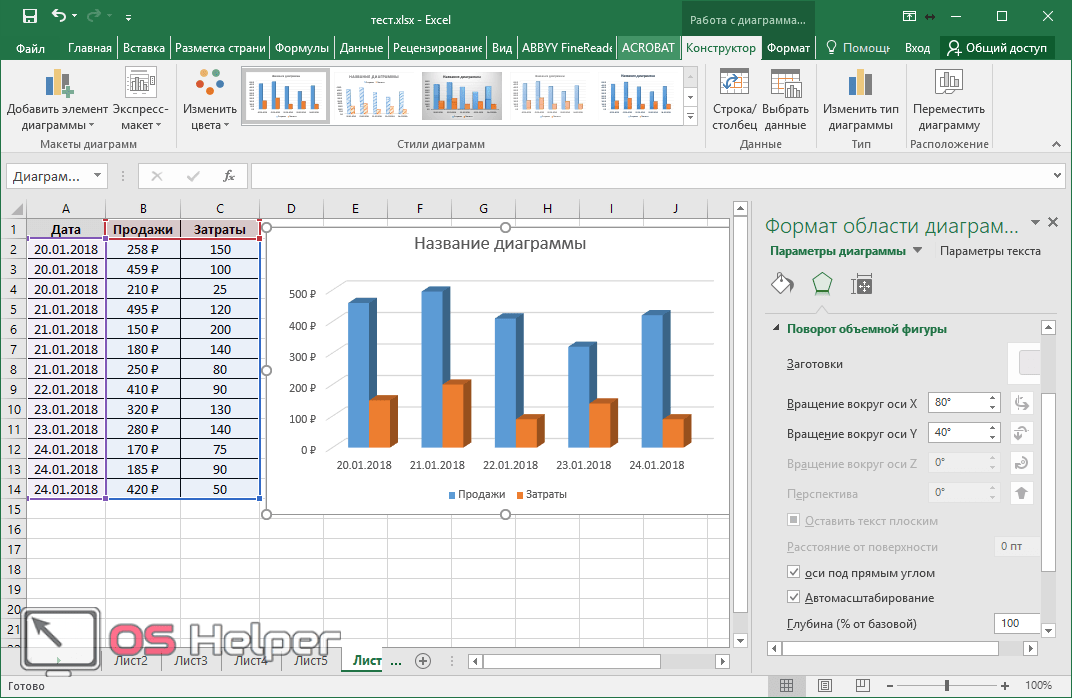
Task: Click Общий доступ share button
Action: point(996,48)
